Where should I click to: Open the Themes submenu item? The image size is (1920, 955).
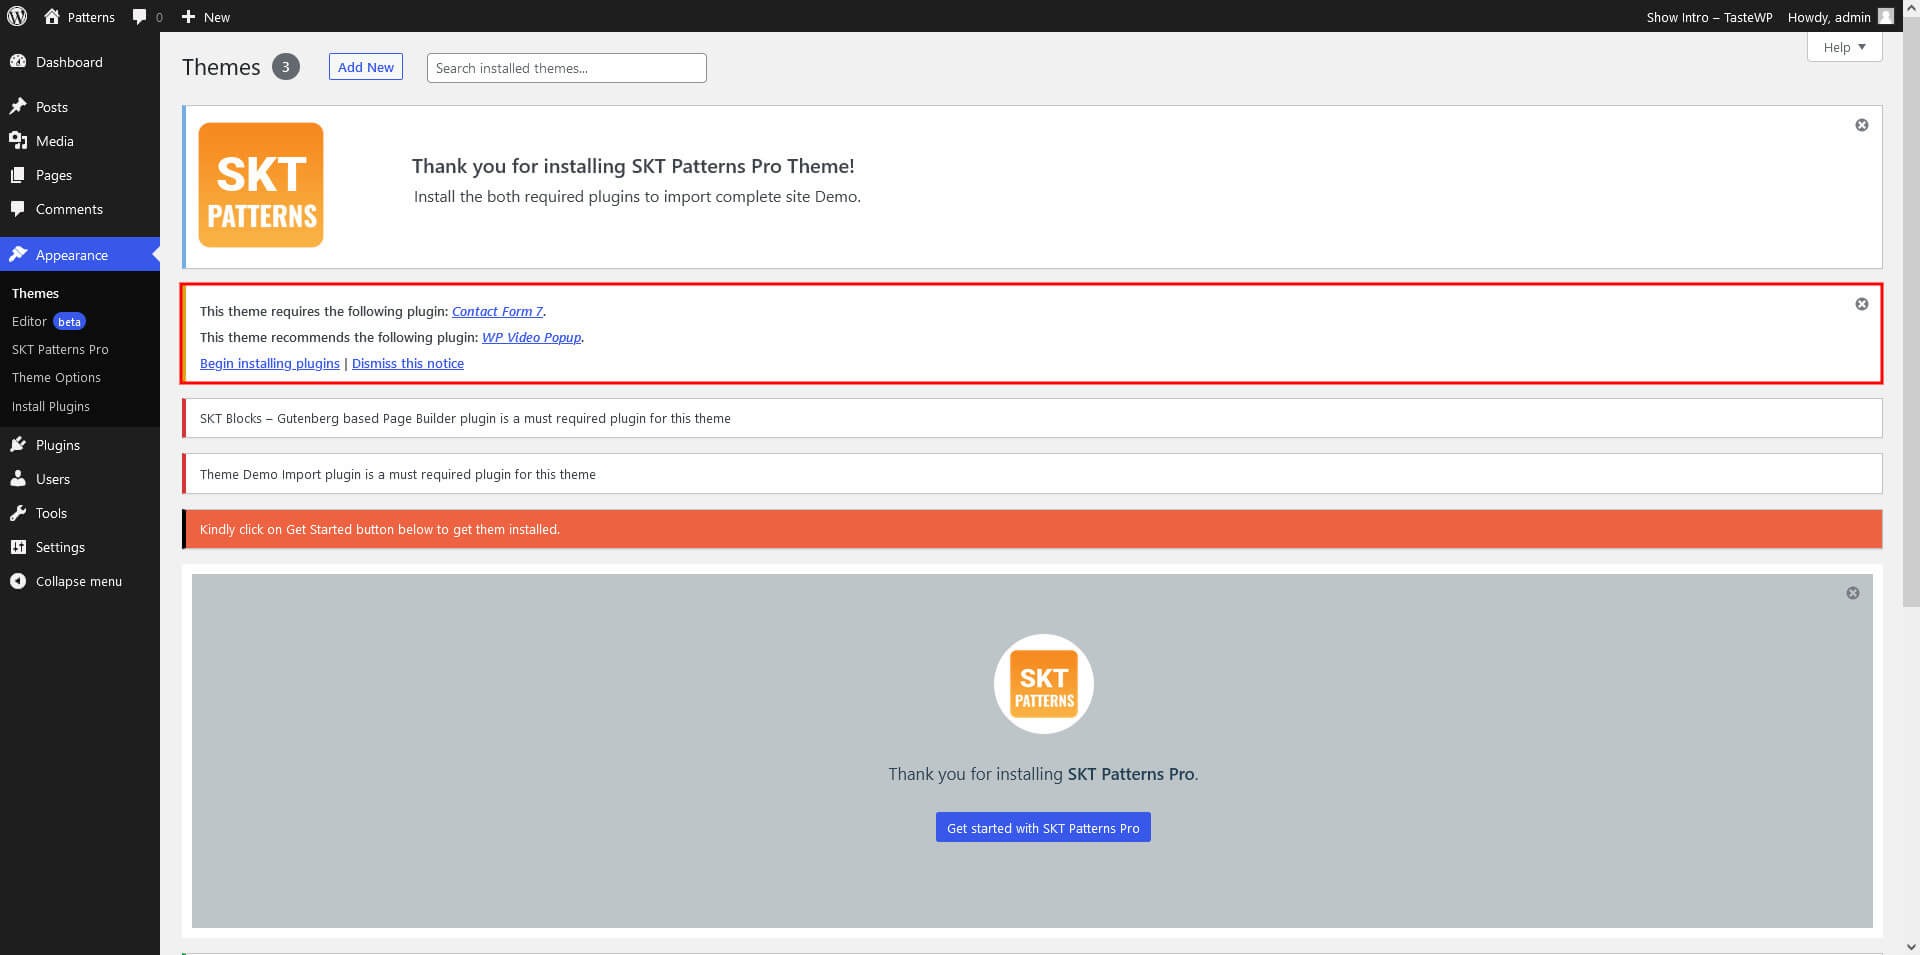pyautogui.click(x=35, y=293)
